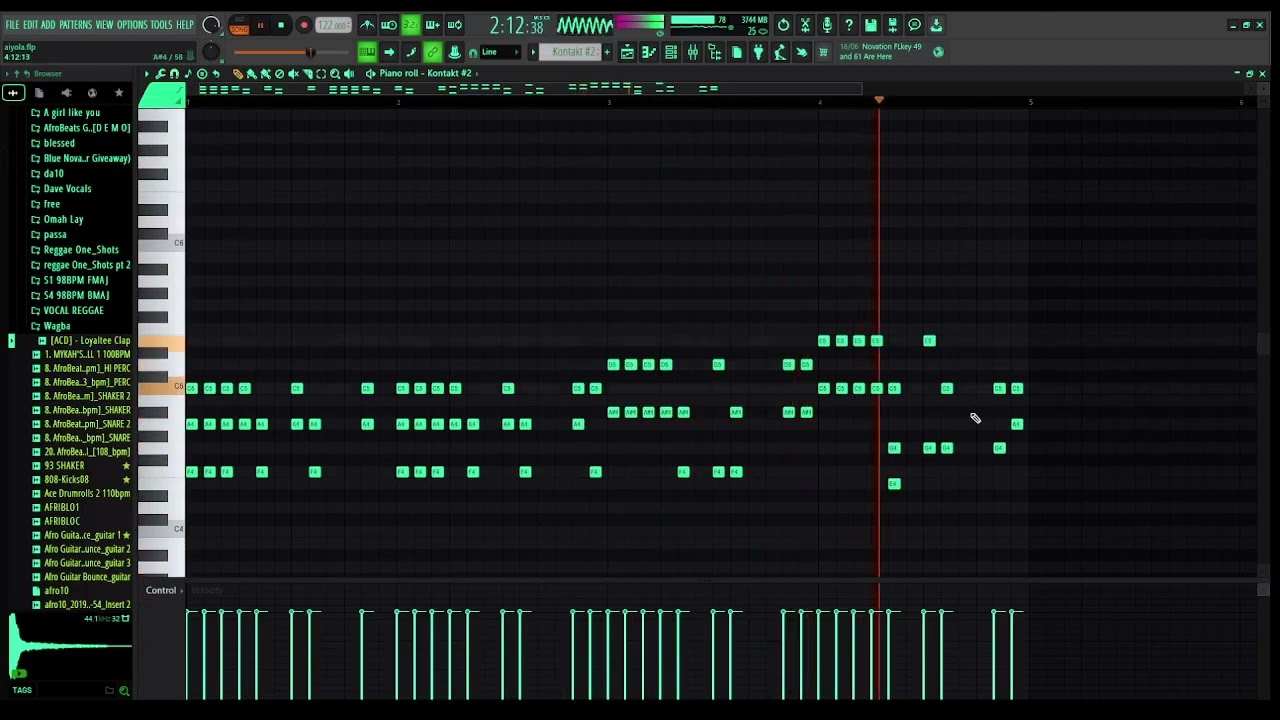
Task: Open the link/multilink controllers button
Action: point(433,52)
